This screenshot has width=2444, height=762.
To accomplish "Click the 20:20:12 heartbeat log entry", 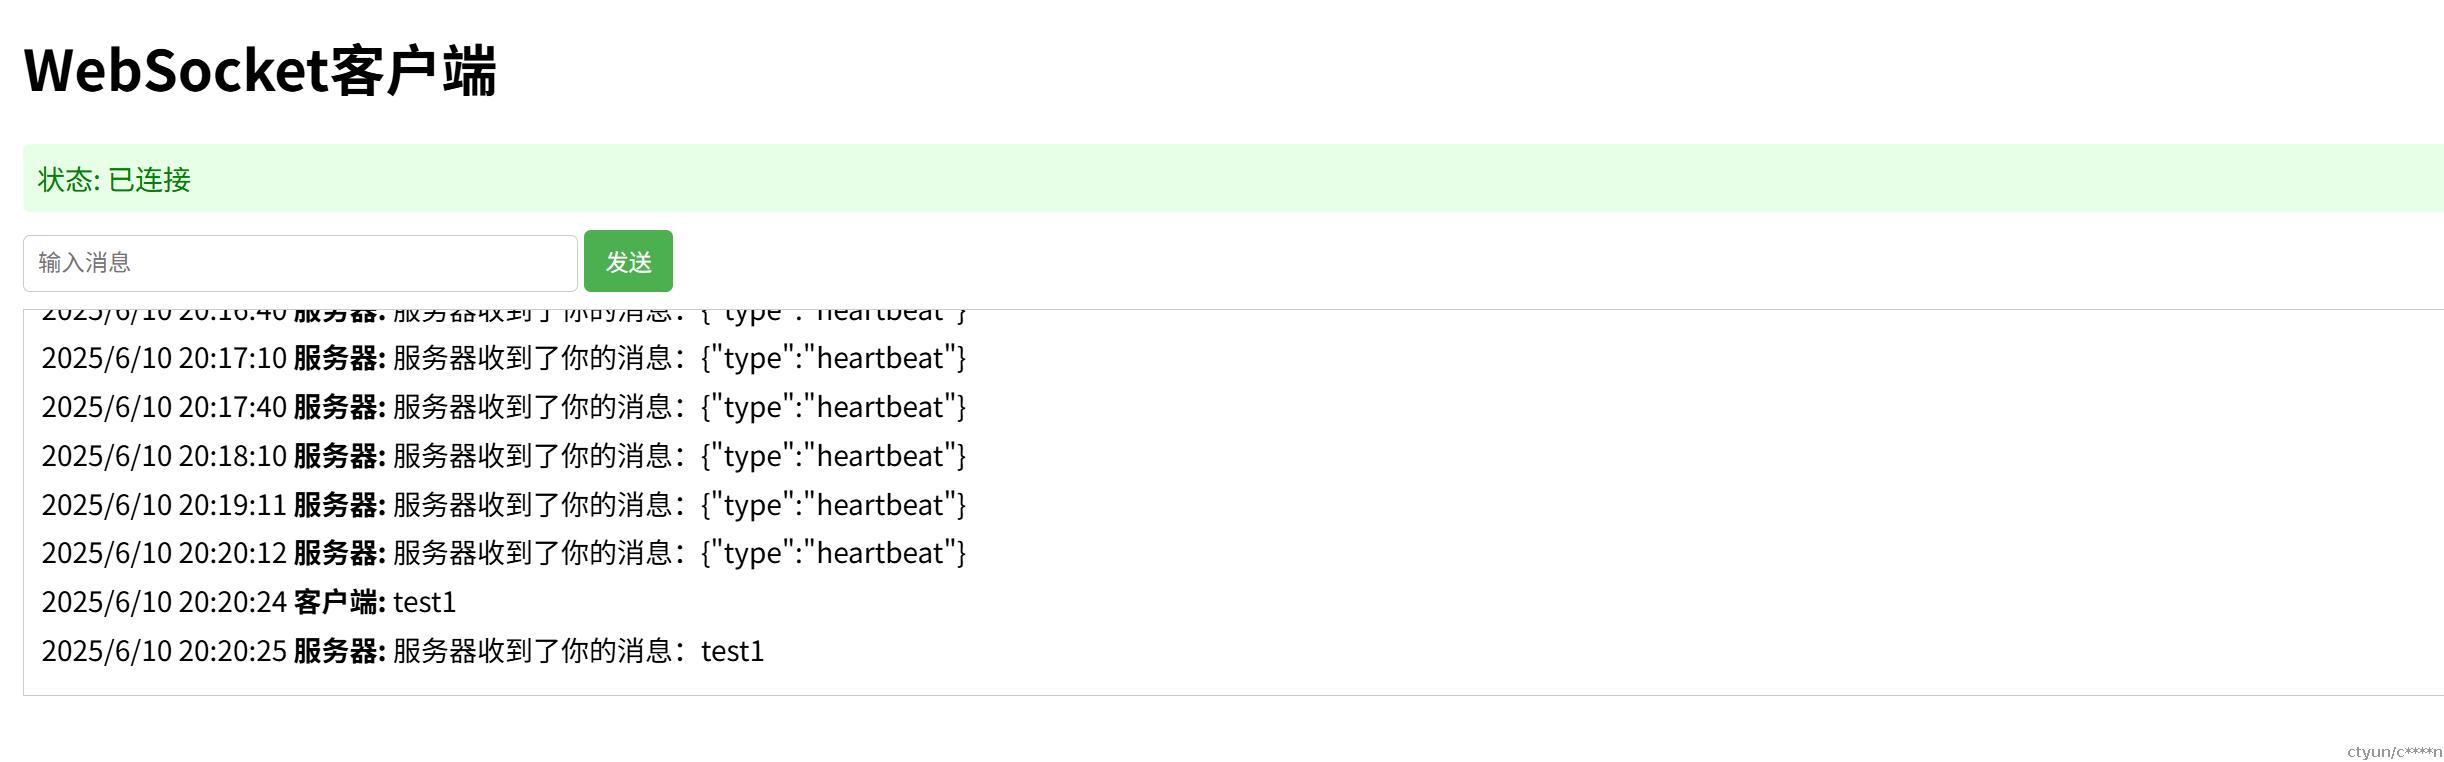I will pyautogui.click(x=504, y=553).
